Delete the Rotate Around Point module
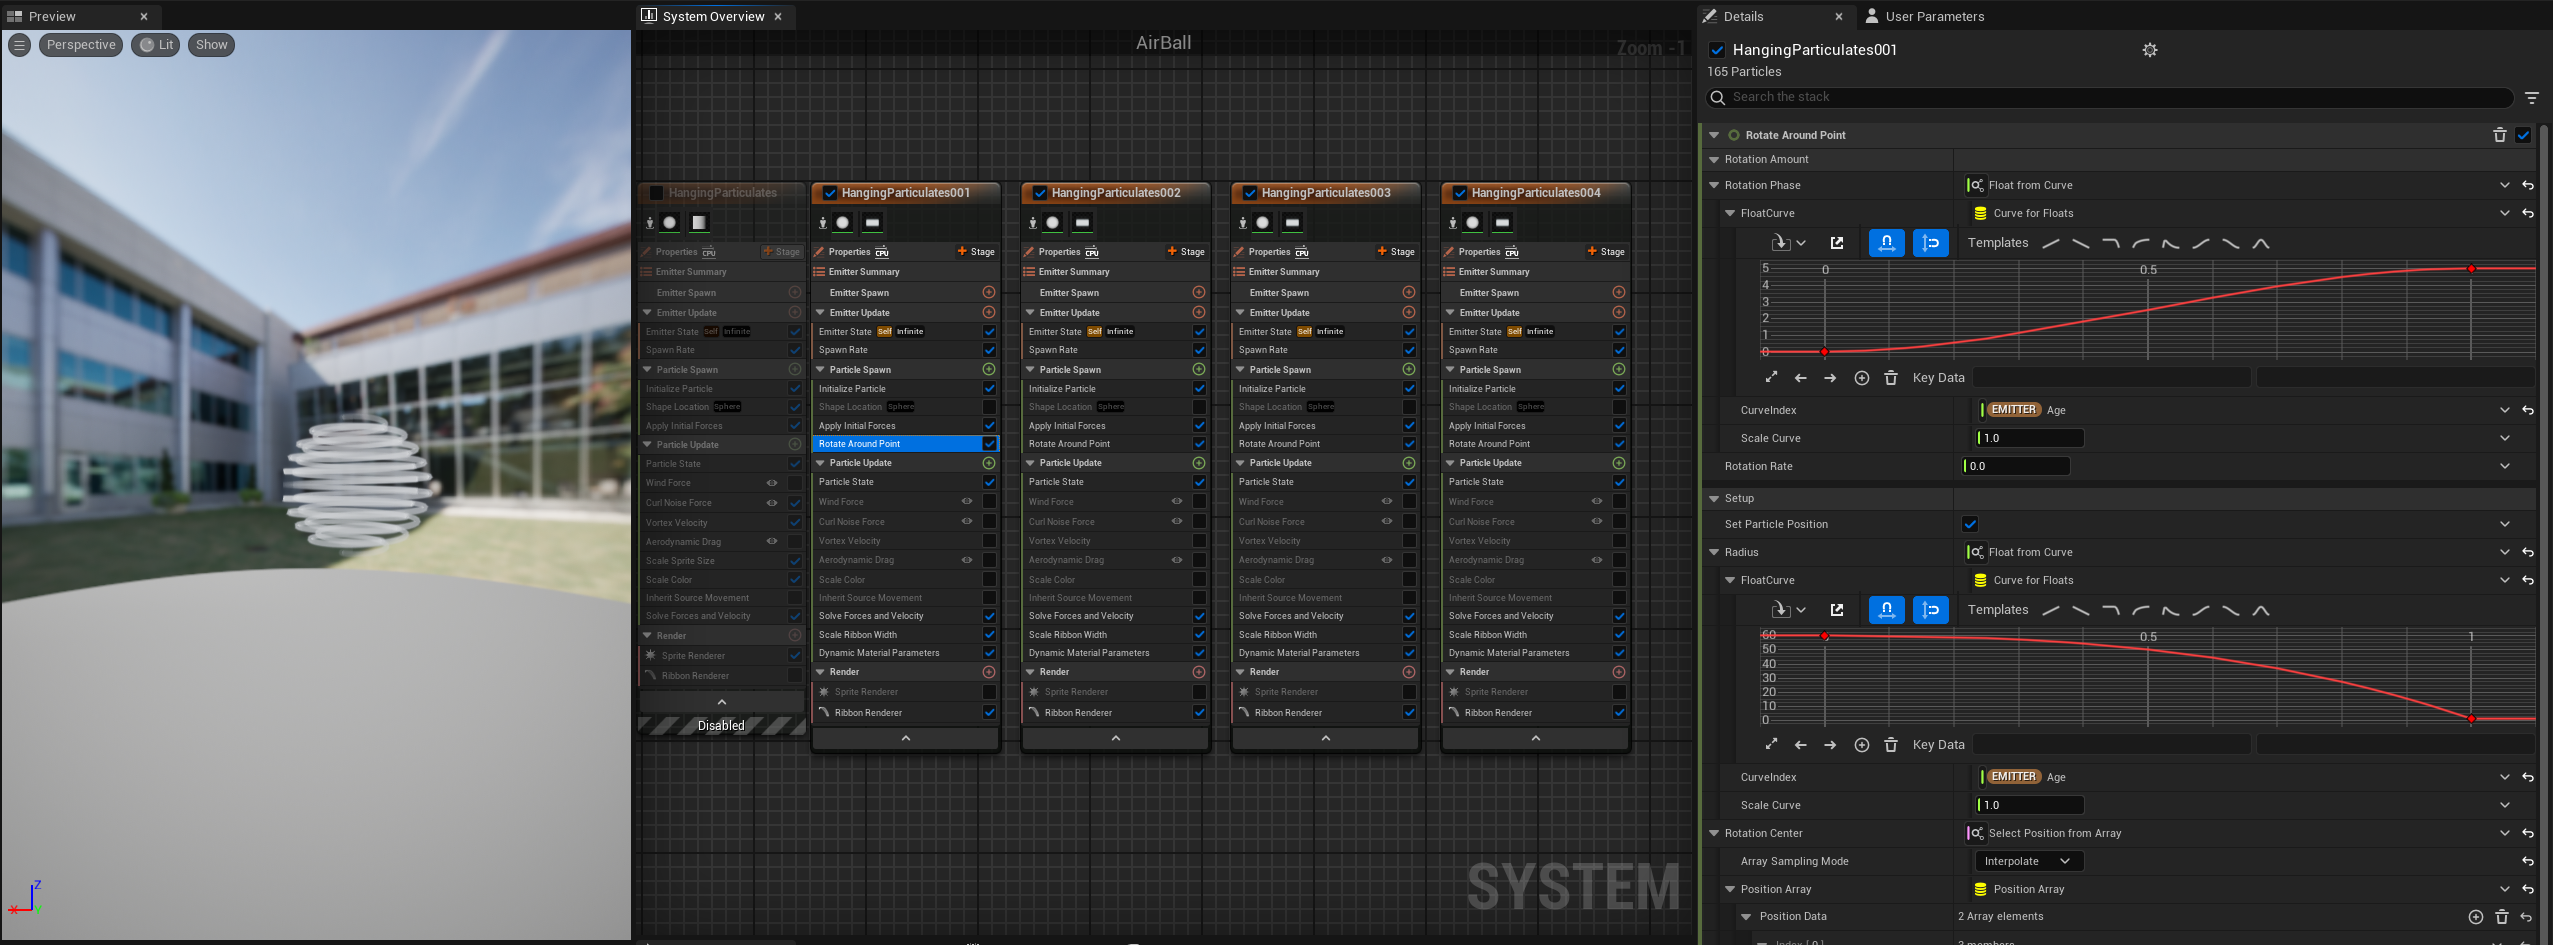The image size is (2553, 945). tap(2499, 135)
